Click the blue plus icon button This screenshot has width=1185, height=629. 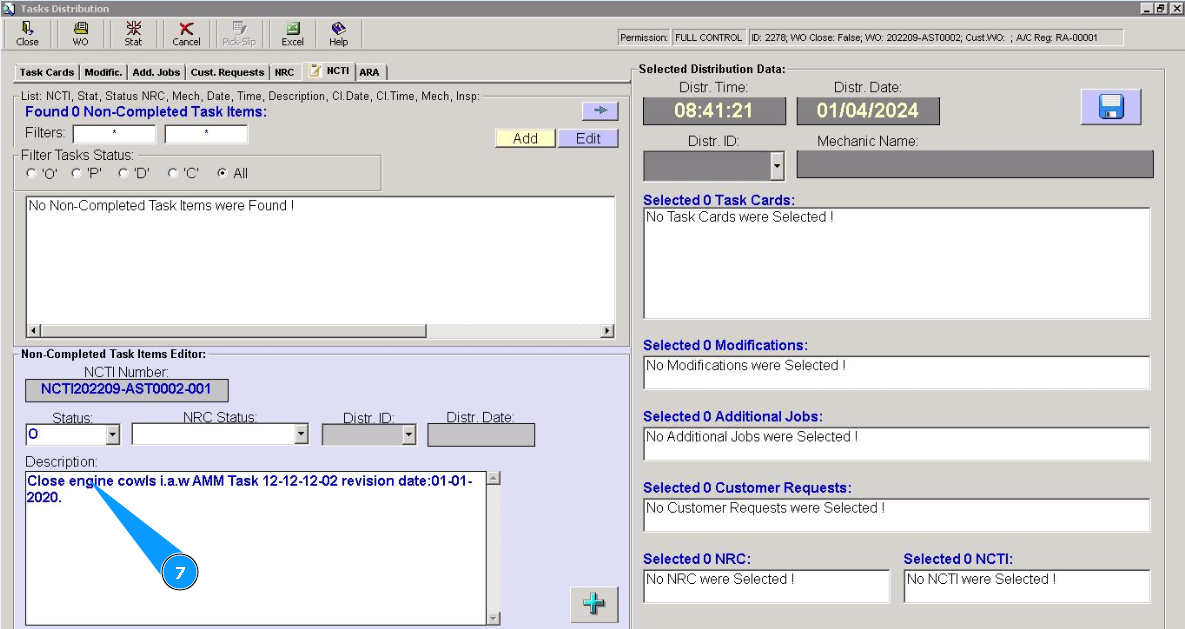[x=594, y=604]
